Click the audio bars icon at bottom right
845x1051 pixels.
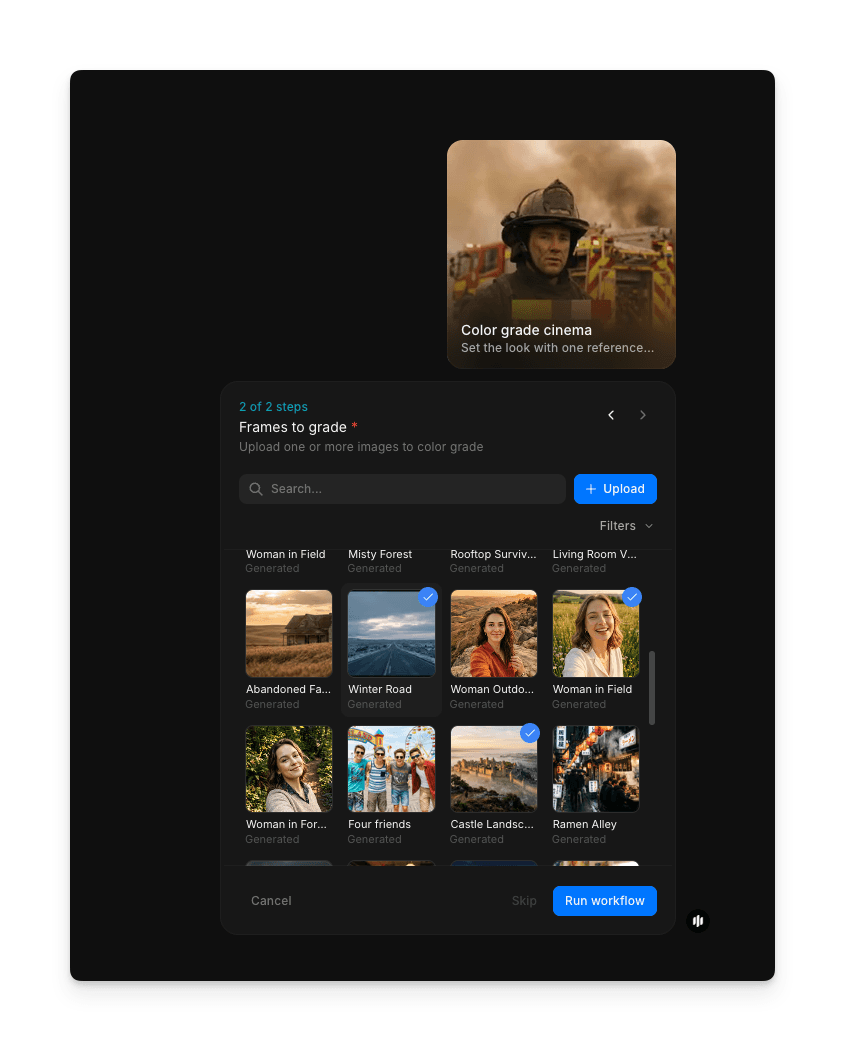tap(698, 920)
